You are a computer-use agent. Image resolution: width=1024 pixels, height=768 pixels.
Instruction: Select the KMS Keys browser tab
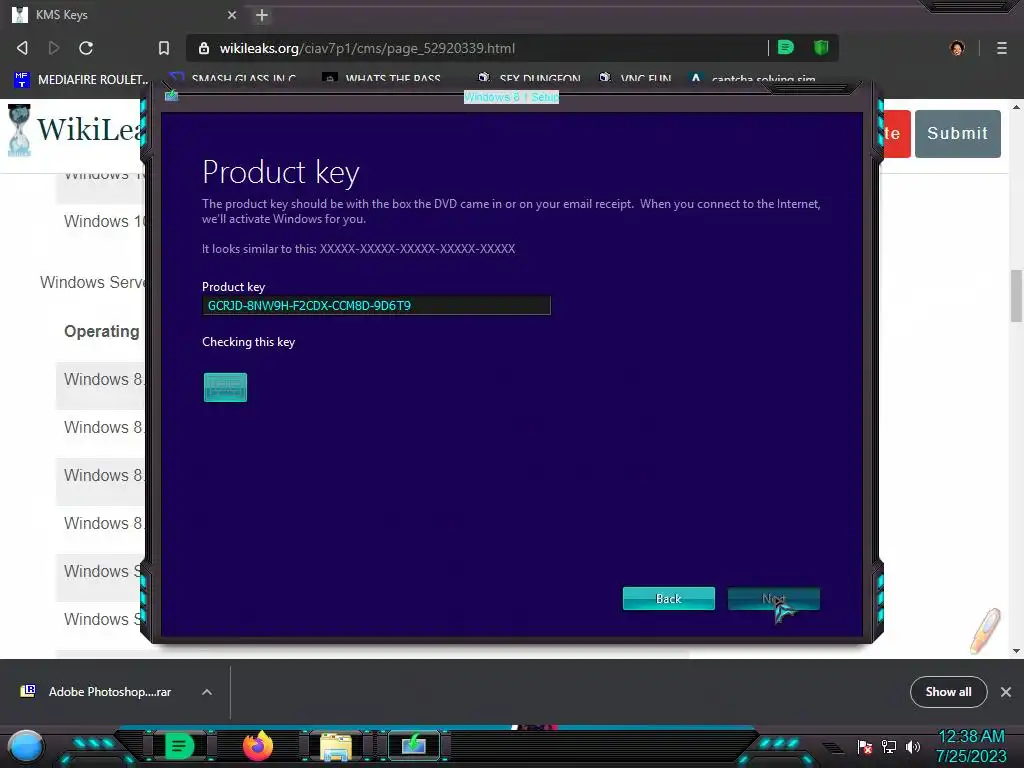[125, 15]
